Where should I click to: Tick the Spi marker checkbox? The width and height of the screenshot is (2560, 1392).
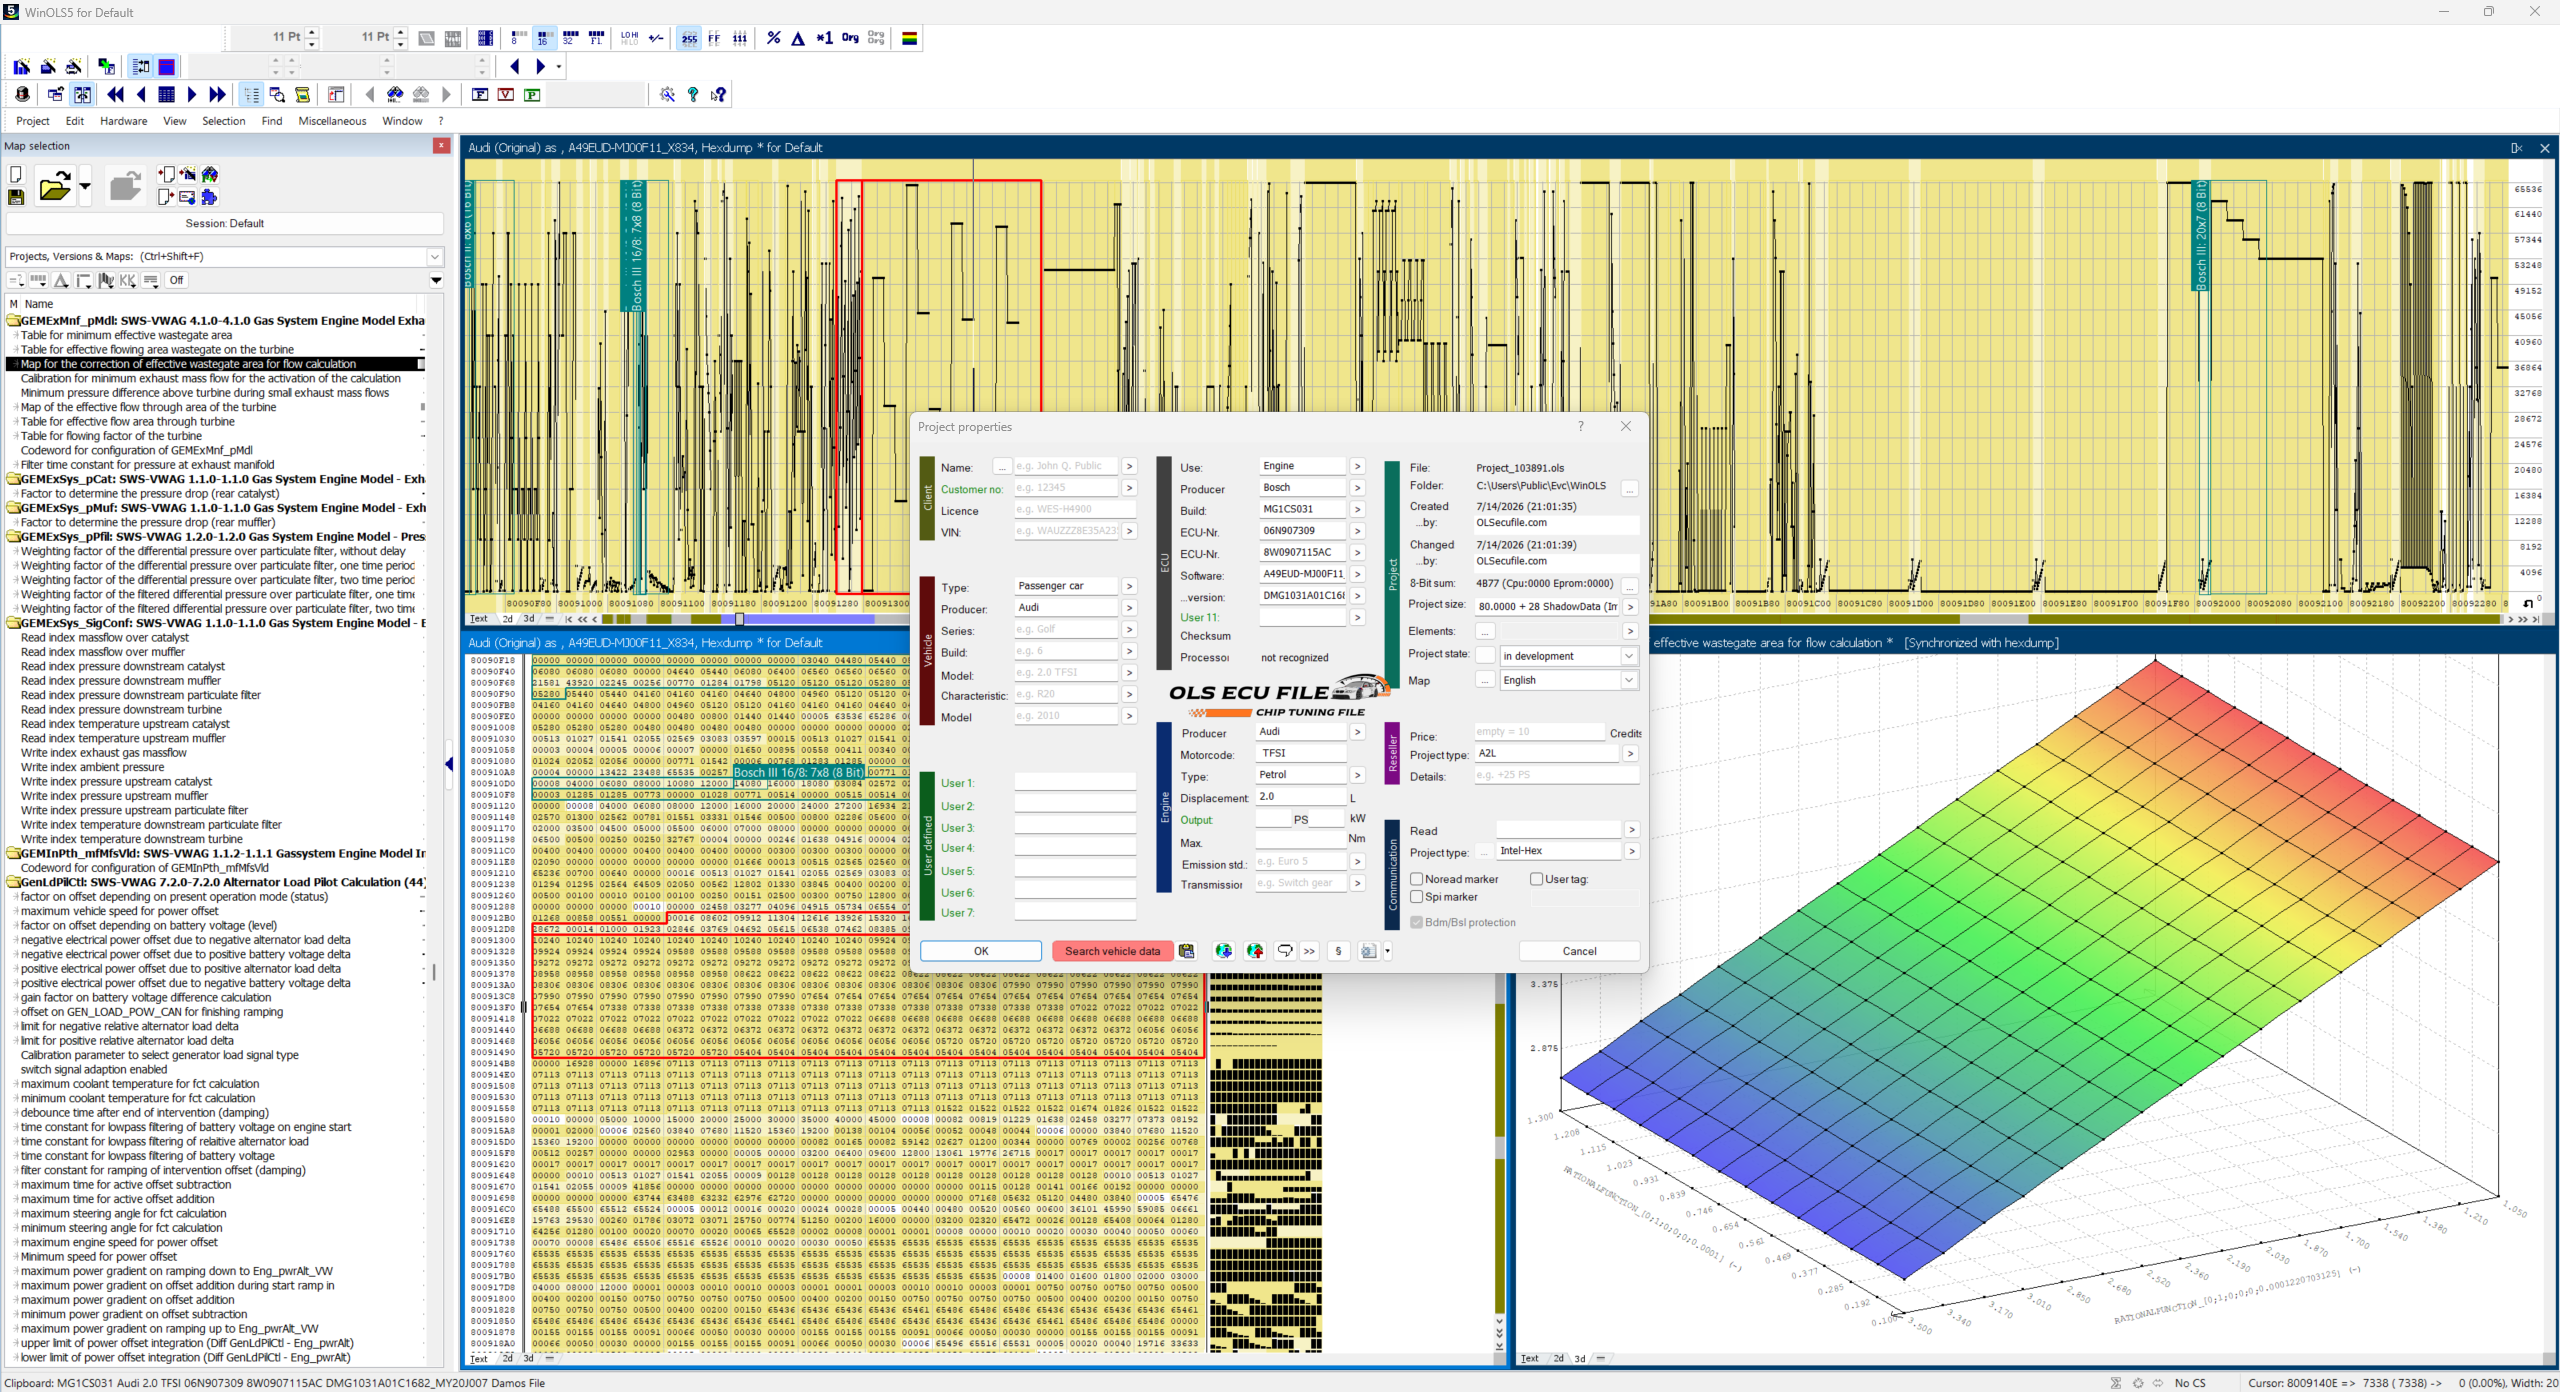pos(1416,897)
